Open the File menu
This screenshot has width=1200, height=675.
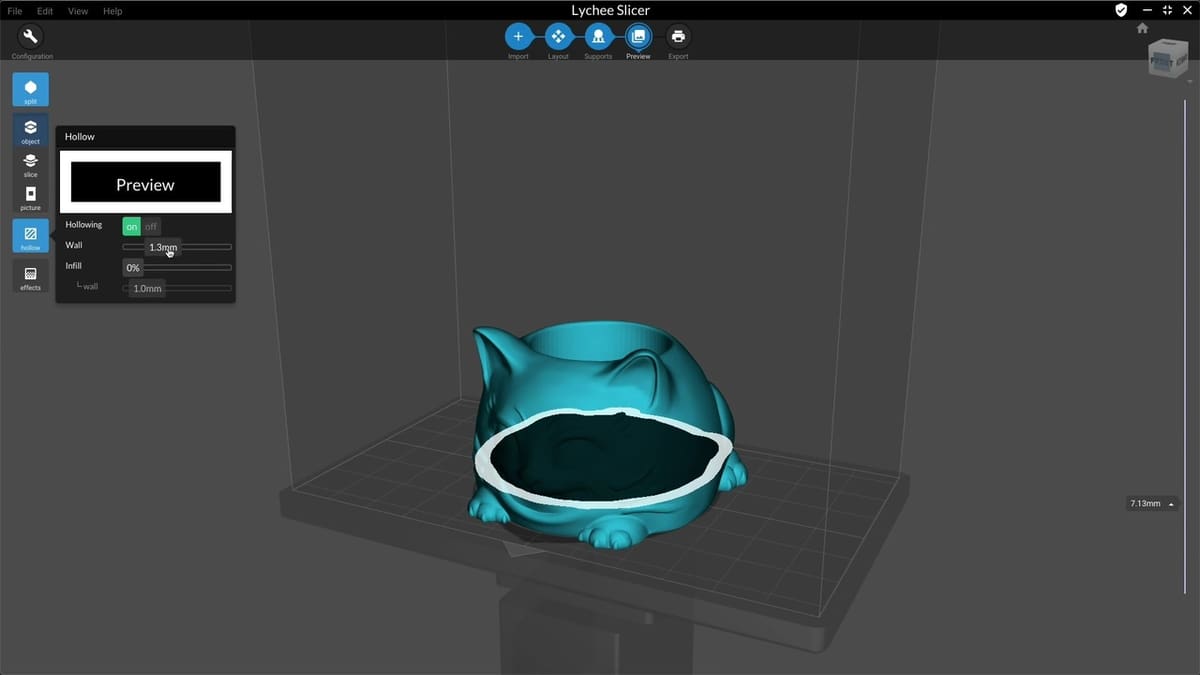tap(15, 11)
